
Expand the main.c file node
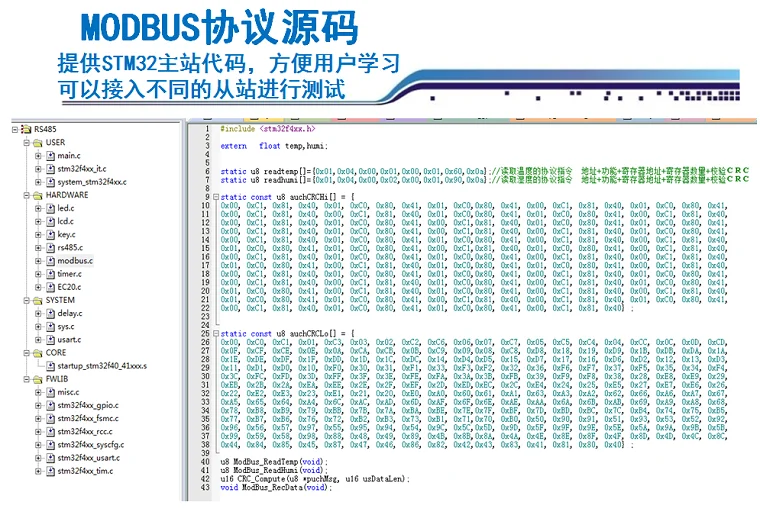[38, 156]
